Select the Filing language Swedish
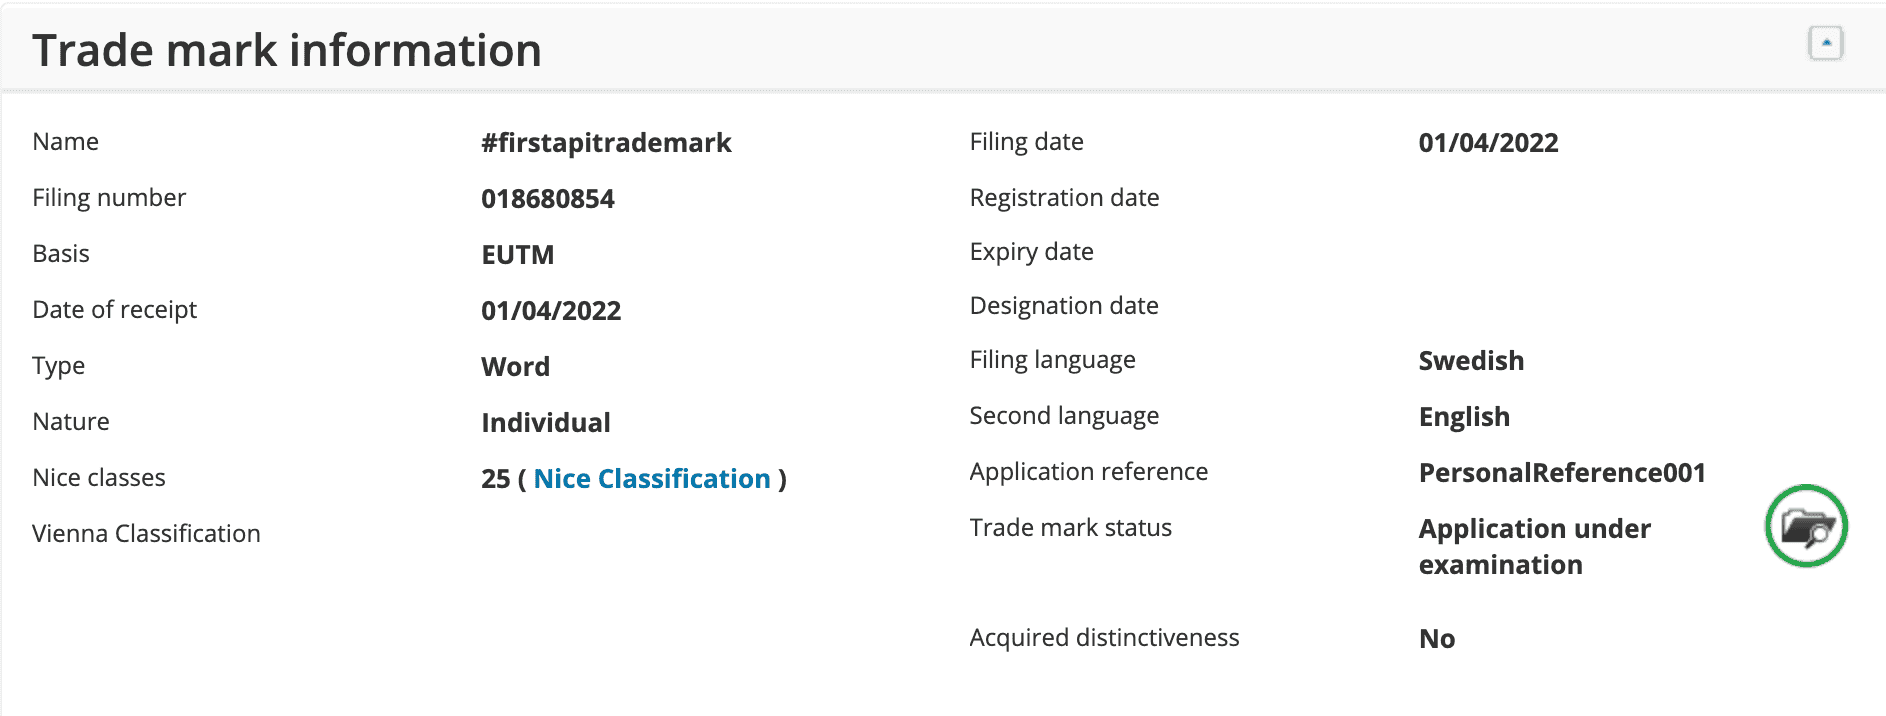The height and width of the screenshot is (716, 1886). tap(1471, 360)
